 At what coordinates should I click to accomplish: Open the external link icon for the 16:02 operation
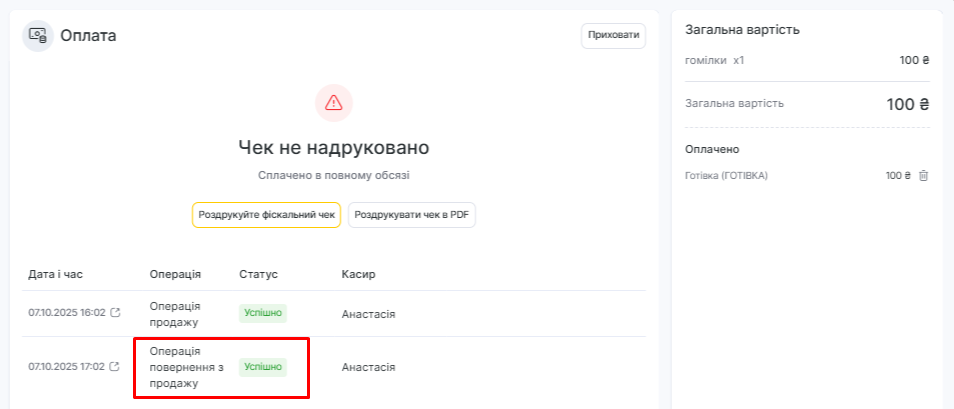(115, 313)
